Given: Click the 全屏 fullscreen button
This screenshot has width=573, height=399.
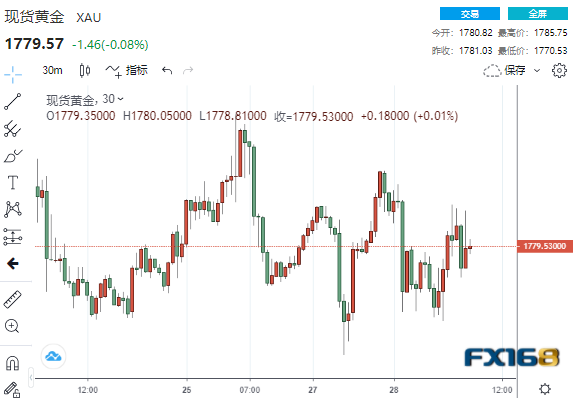Looking at the screenshot, I should pyautogui.click(x=538, y=14).
